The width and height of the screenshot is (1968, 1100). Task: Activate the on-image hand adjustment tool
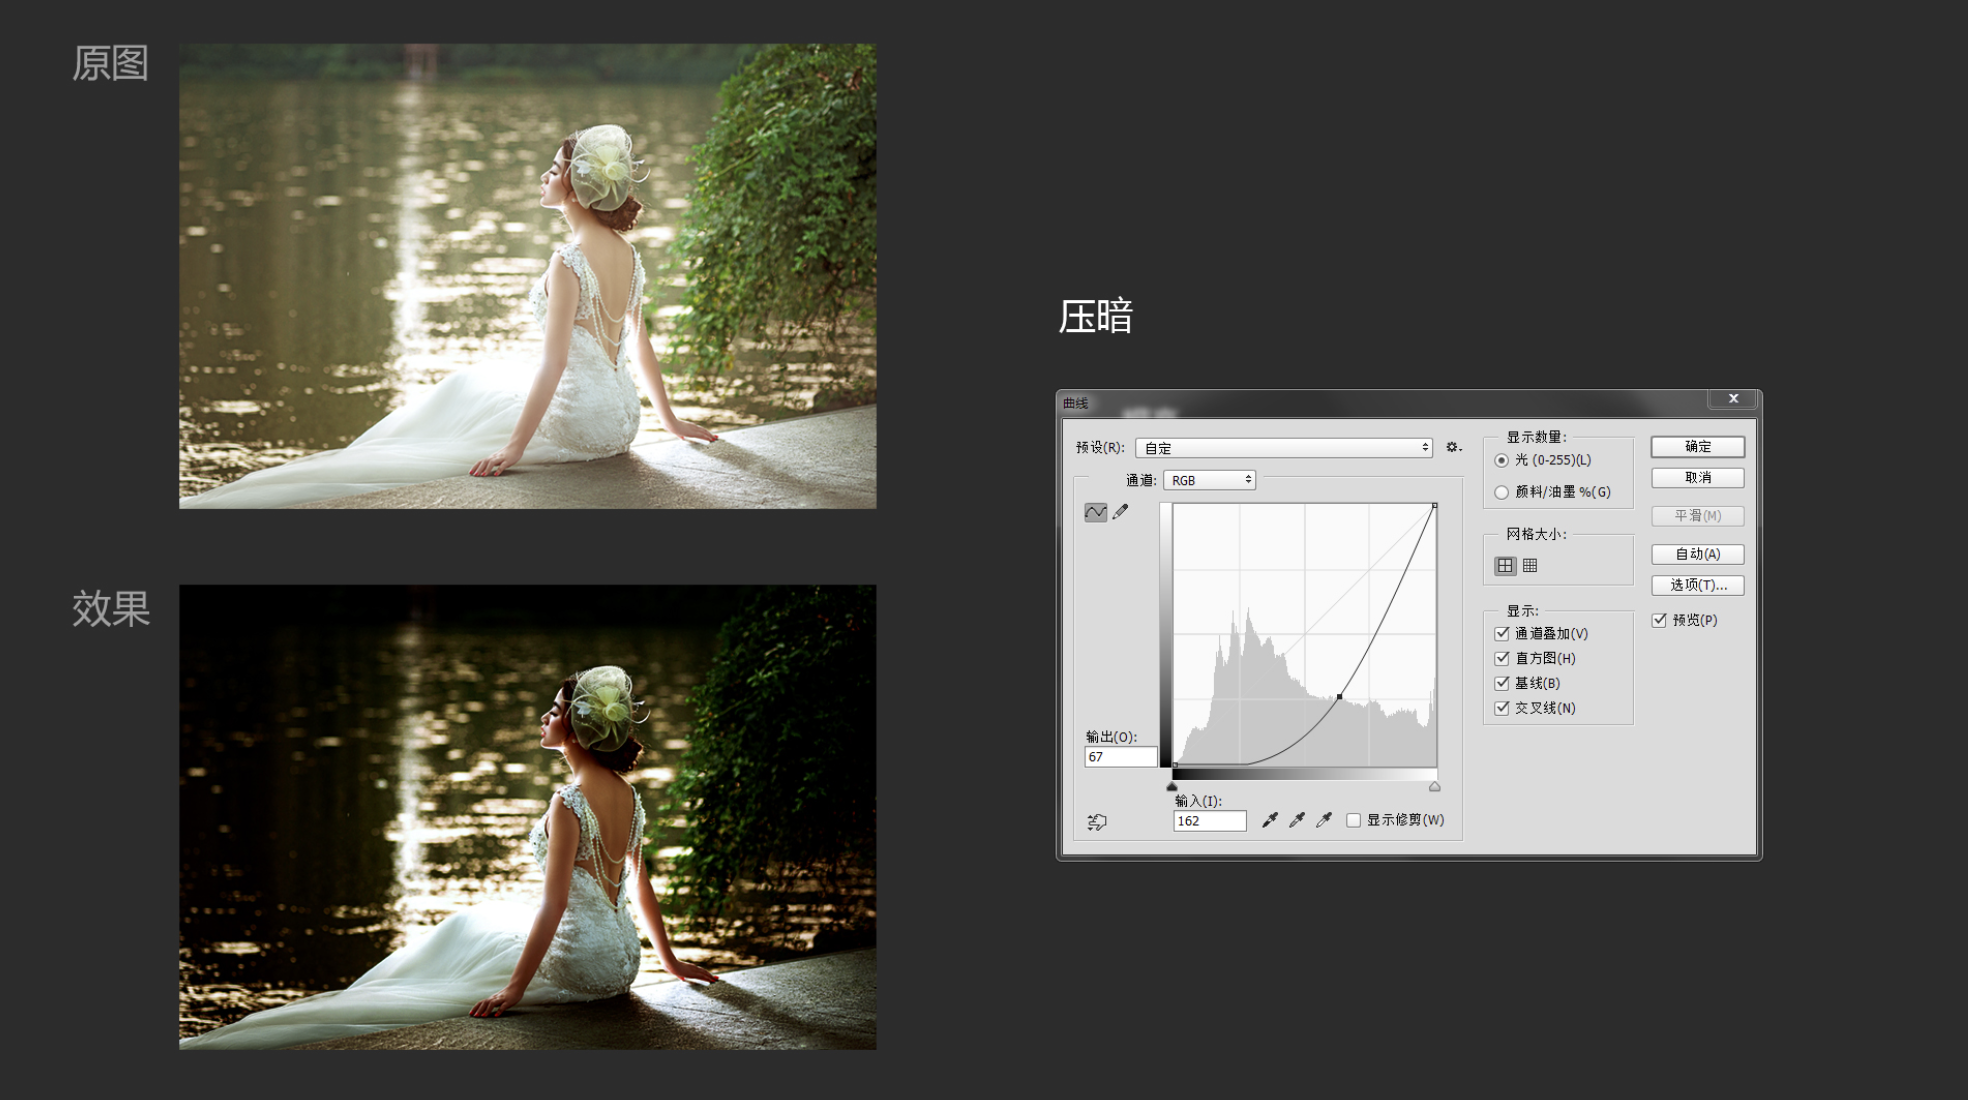tap(1097, 822)
